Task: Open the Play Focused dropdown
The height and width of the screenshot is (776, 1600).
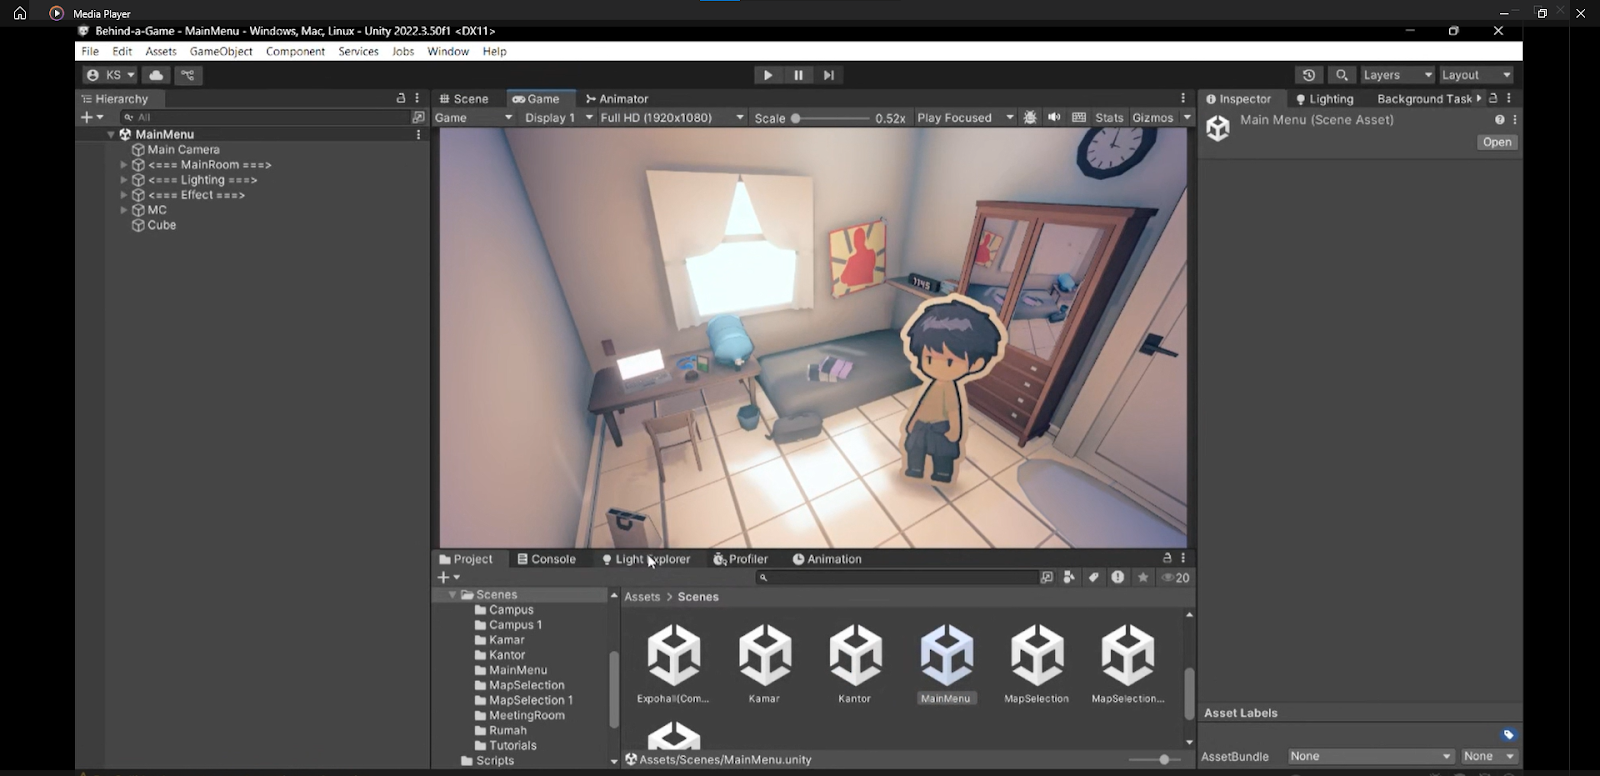Action: tap(964, 117)
